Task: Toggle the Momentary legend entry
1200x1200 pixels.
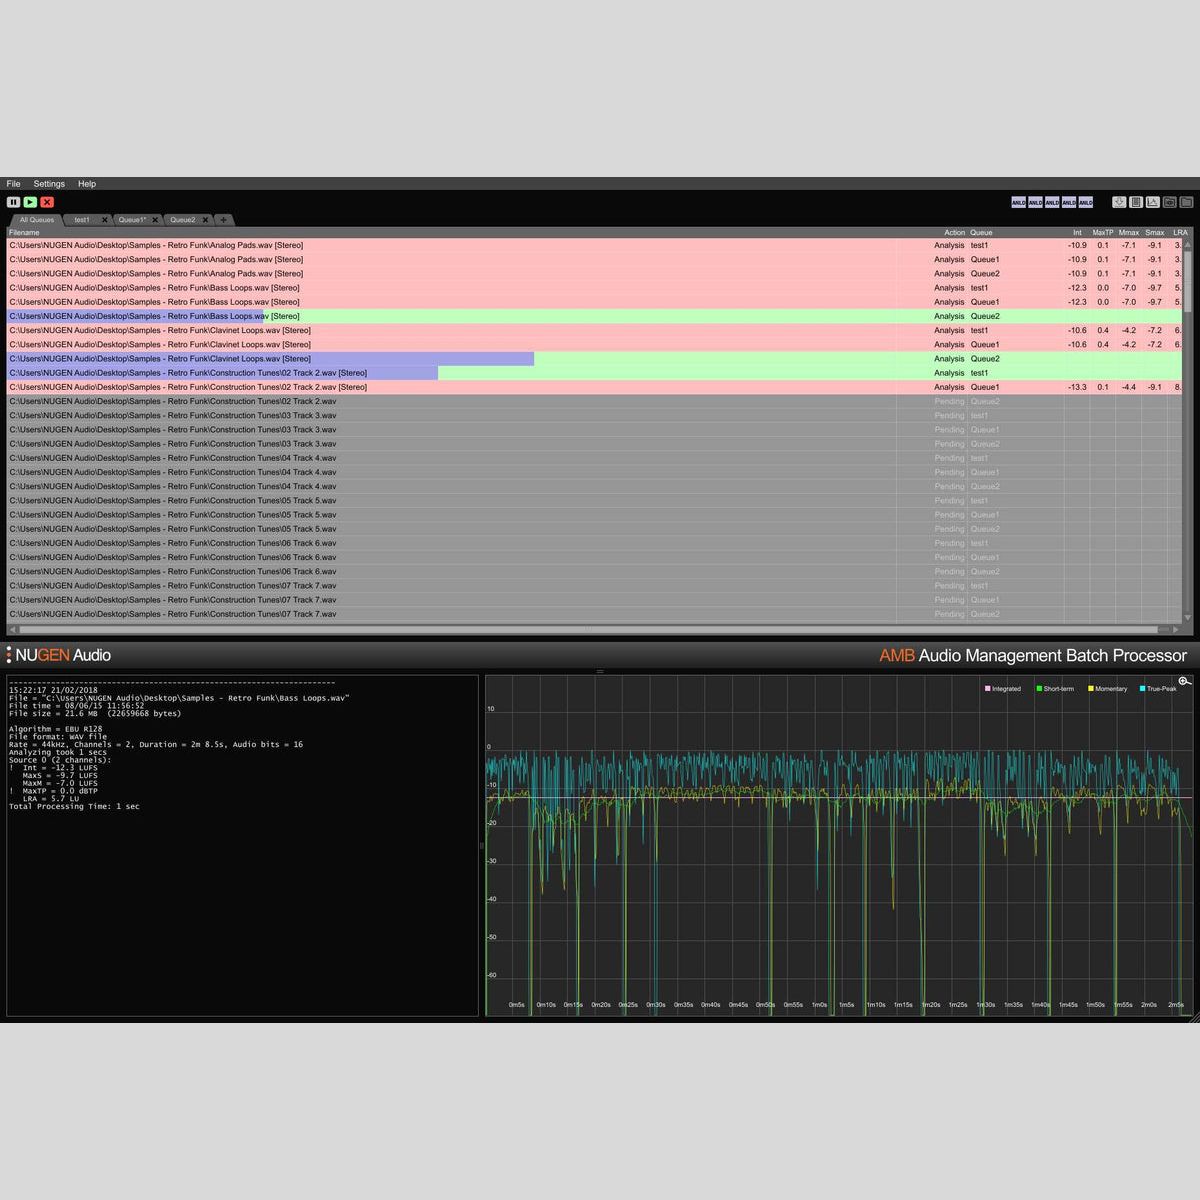Action: [x=1108, y=689]
